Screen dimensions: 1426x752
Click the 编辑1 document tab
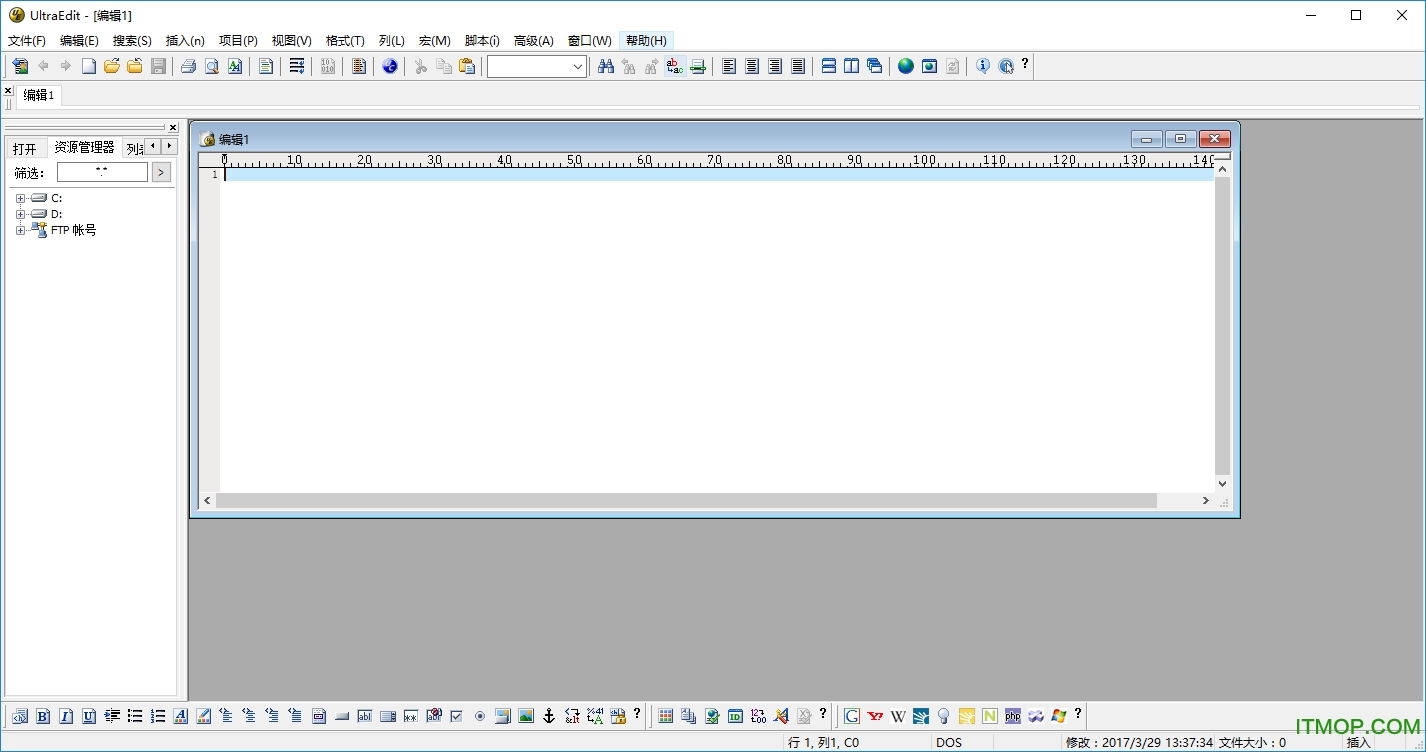[x=39, y=95]
